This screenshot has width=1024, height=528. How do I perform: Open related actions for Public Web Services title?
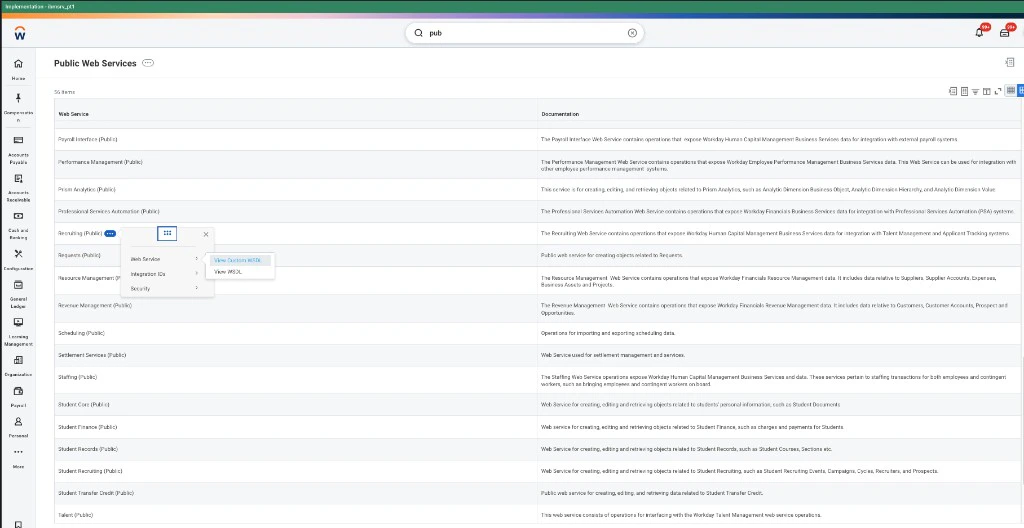(x=148, y=63)
